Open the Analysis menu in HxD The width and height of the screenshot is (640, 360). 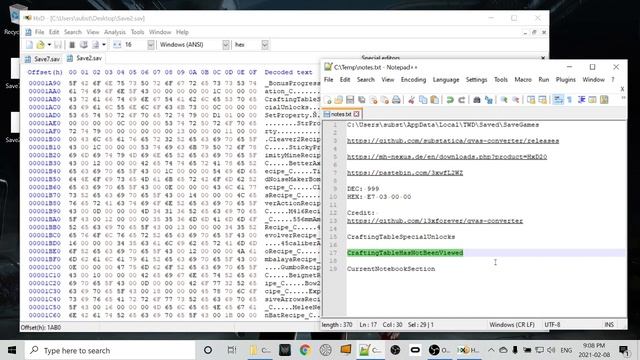point(115,32)
